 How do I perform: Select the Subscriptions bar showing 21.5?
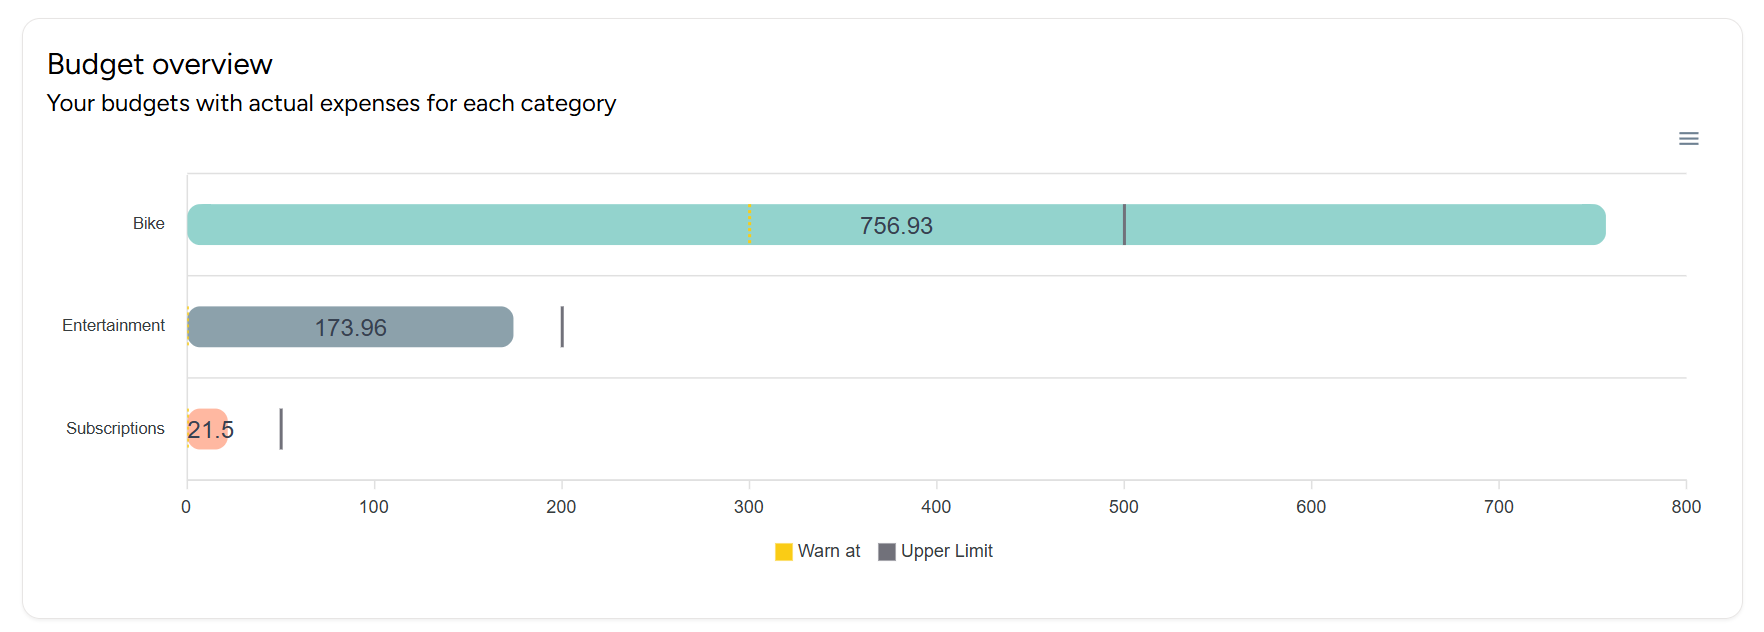tap(208, 429)
